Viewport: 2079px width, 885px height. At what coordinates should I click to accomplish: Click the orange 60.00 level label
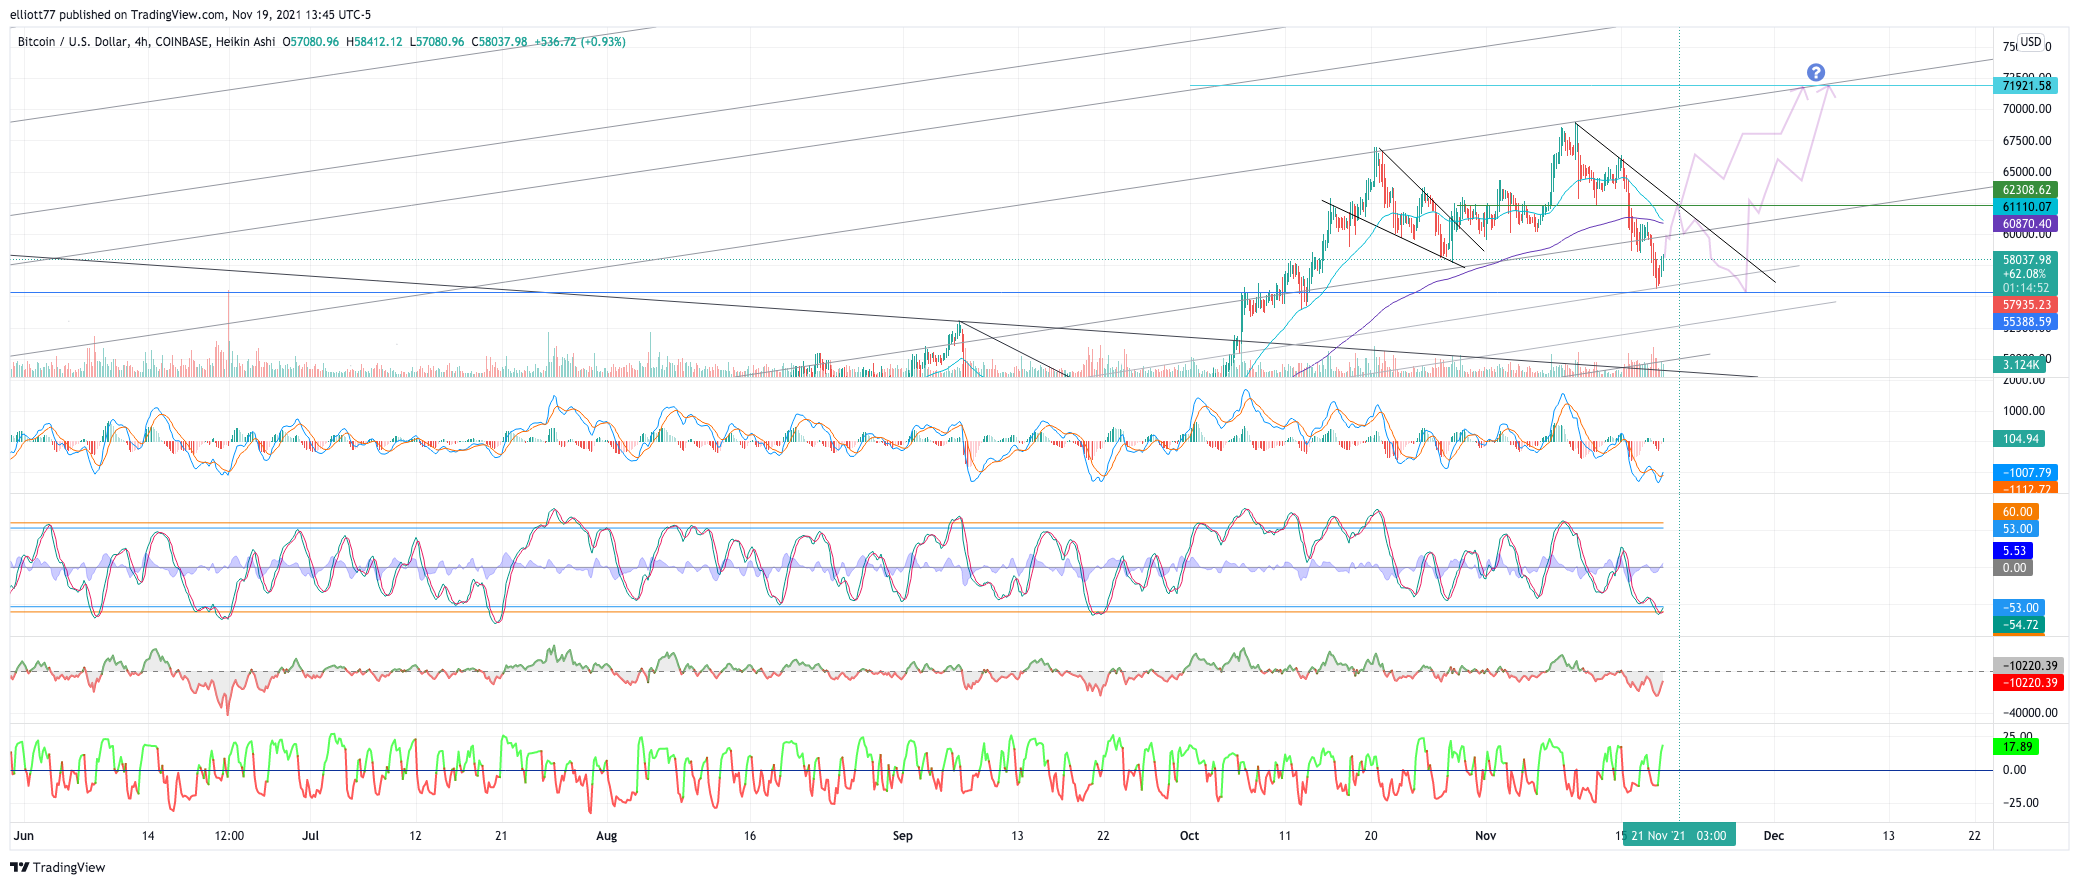(x=2016, y=512)
